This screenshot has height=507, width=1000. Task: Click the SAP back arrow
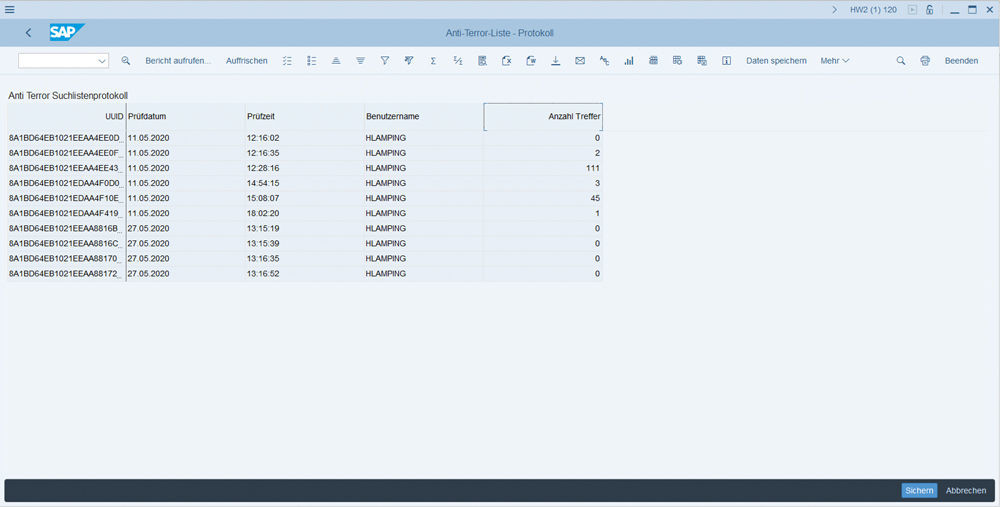coord(28,33)
